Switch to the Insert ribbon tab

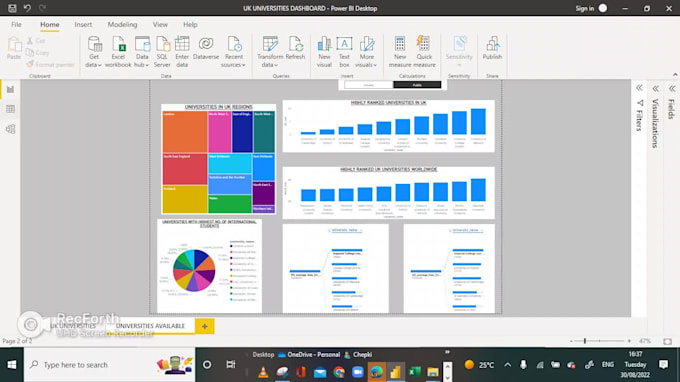point(83,25)
